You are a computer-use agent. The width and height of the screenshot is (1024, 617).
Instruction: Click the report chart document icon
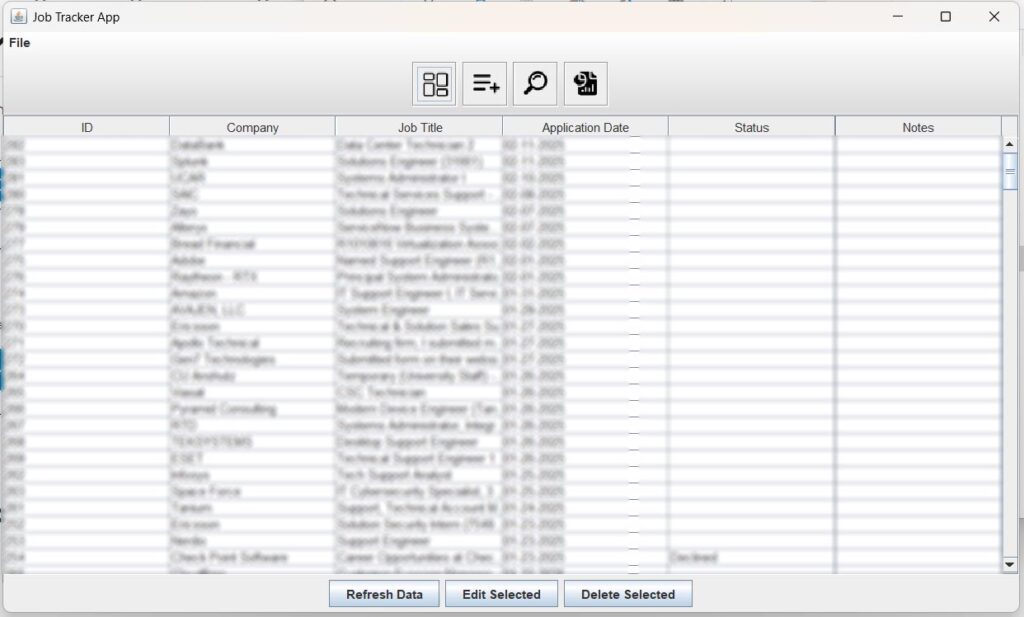586,84
